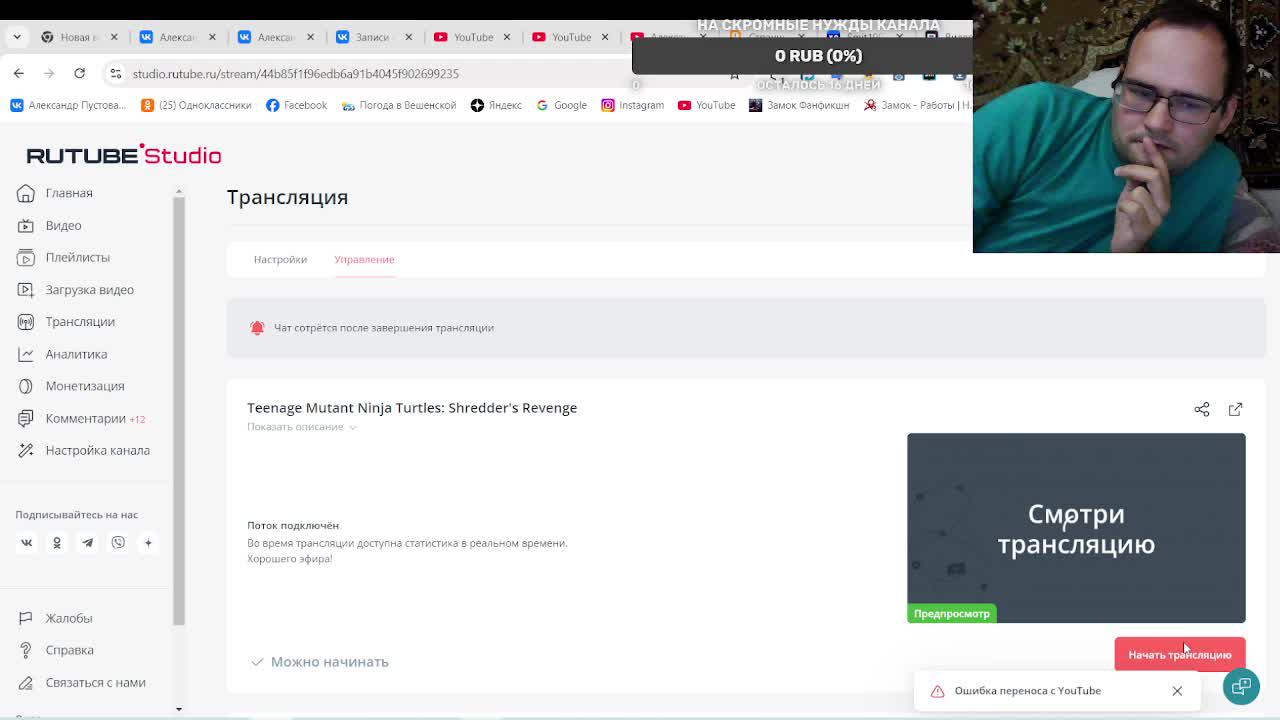Click the sidebar scroll up arrow
This screenshot has height=720, width=1280.
tap(179, 190)
